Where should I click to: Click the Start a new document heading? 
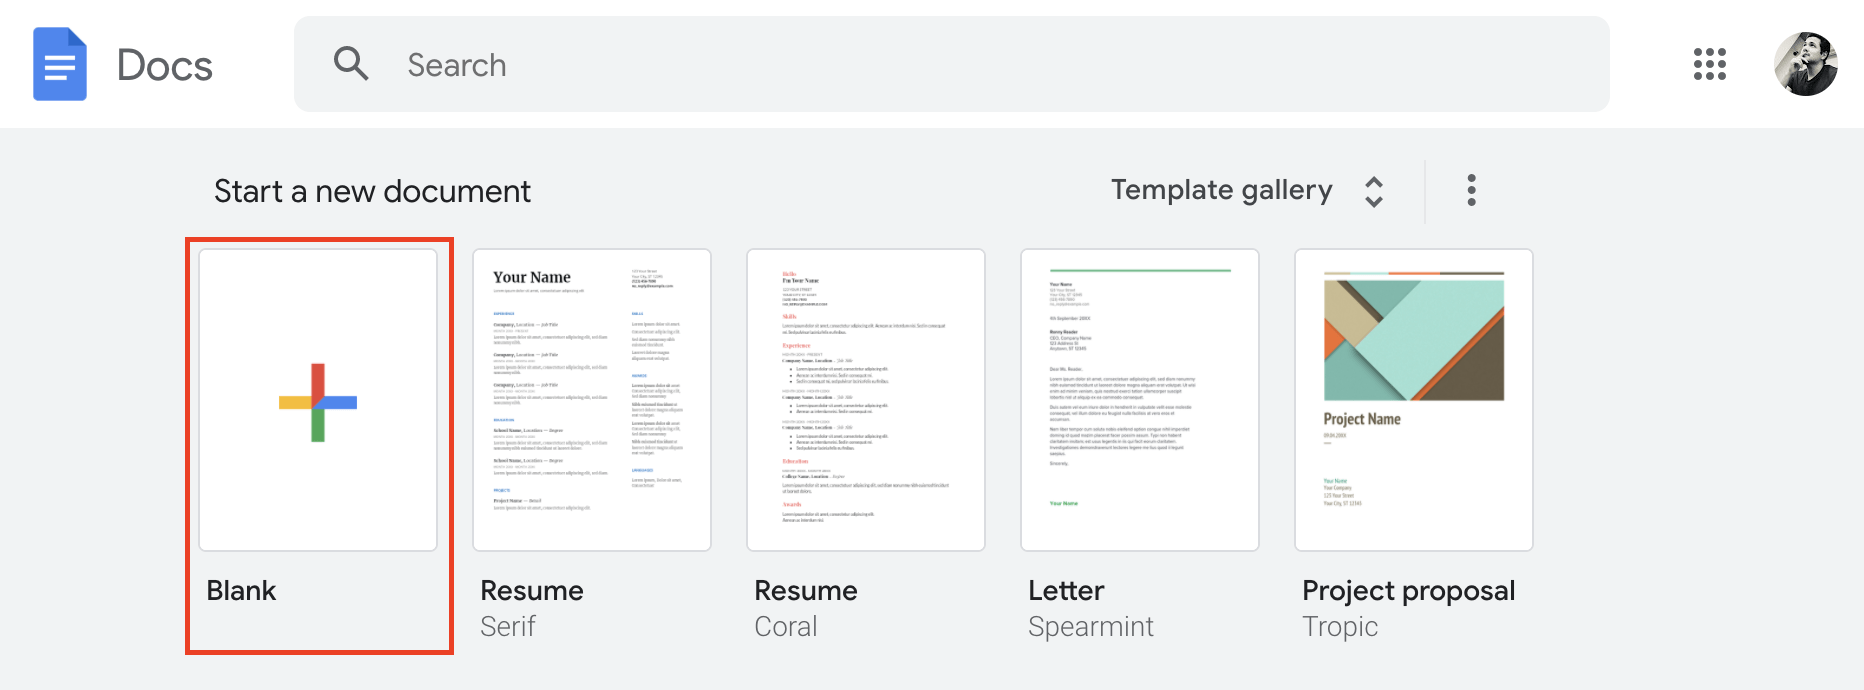(x=372, y=191)
